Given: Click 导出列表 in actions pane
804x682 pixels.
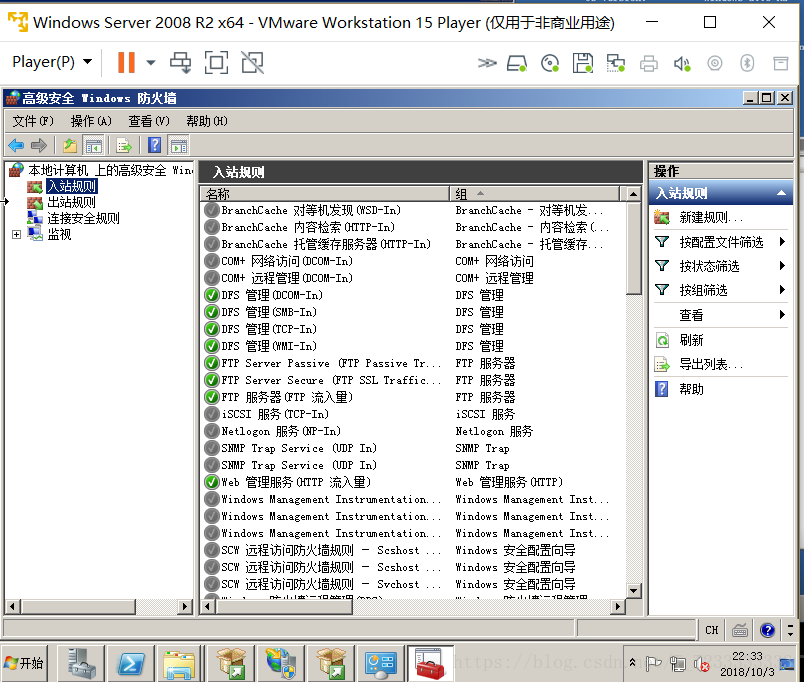Looking at the screenshot, I should (x=711, y=365).
